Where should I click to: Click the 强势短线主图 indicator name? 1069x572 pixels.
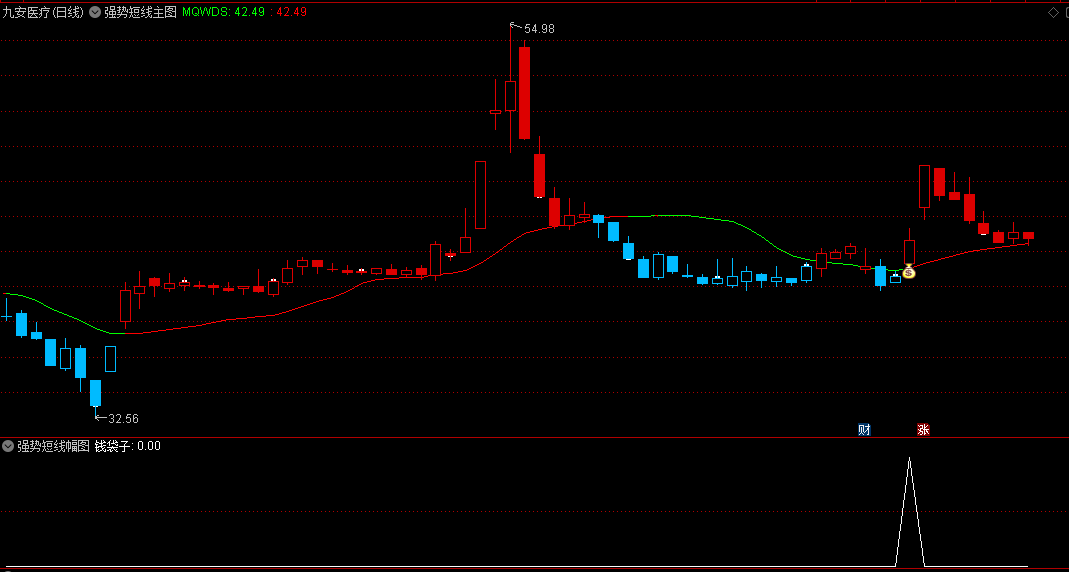[x=140, y=12]
